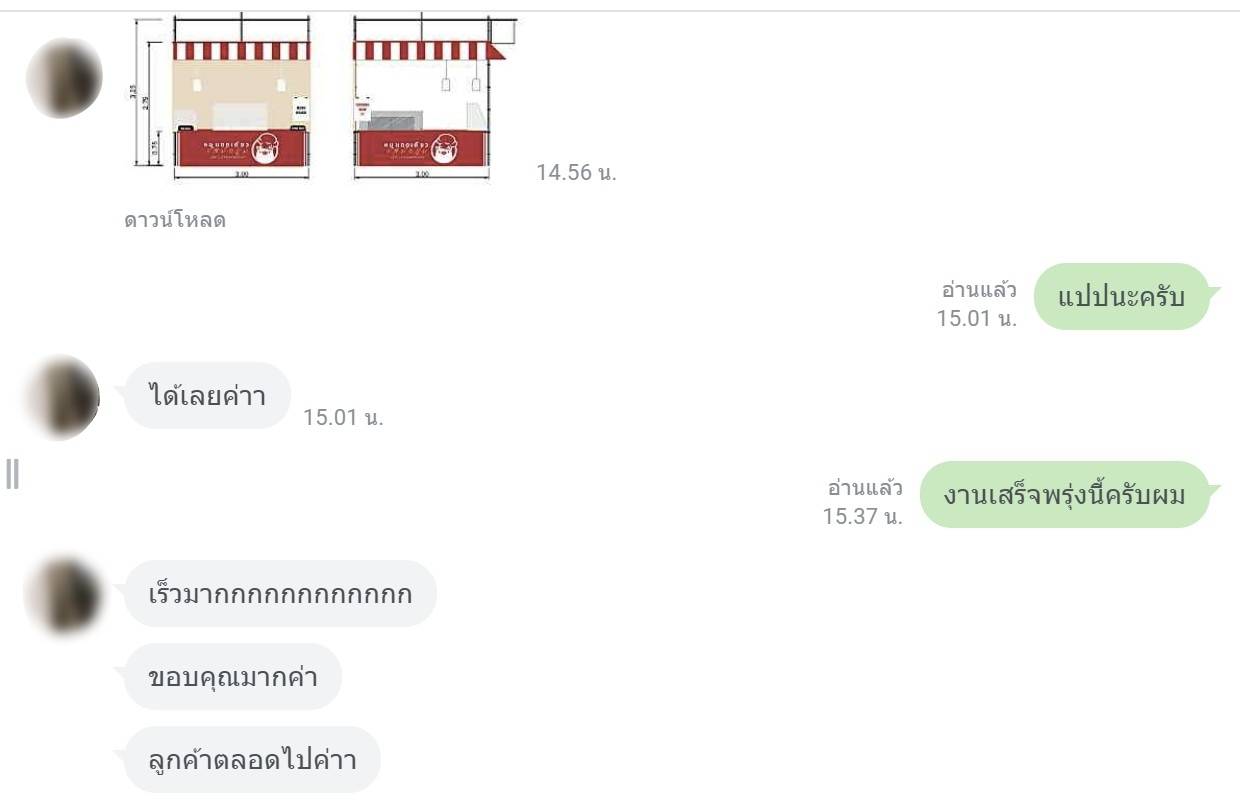Click the green 'งานเสร็จพรุ่งนี้ครับผม' bubble
Viewport: 1240px width, 812px height.
(x=1064, y=494)
